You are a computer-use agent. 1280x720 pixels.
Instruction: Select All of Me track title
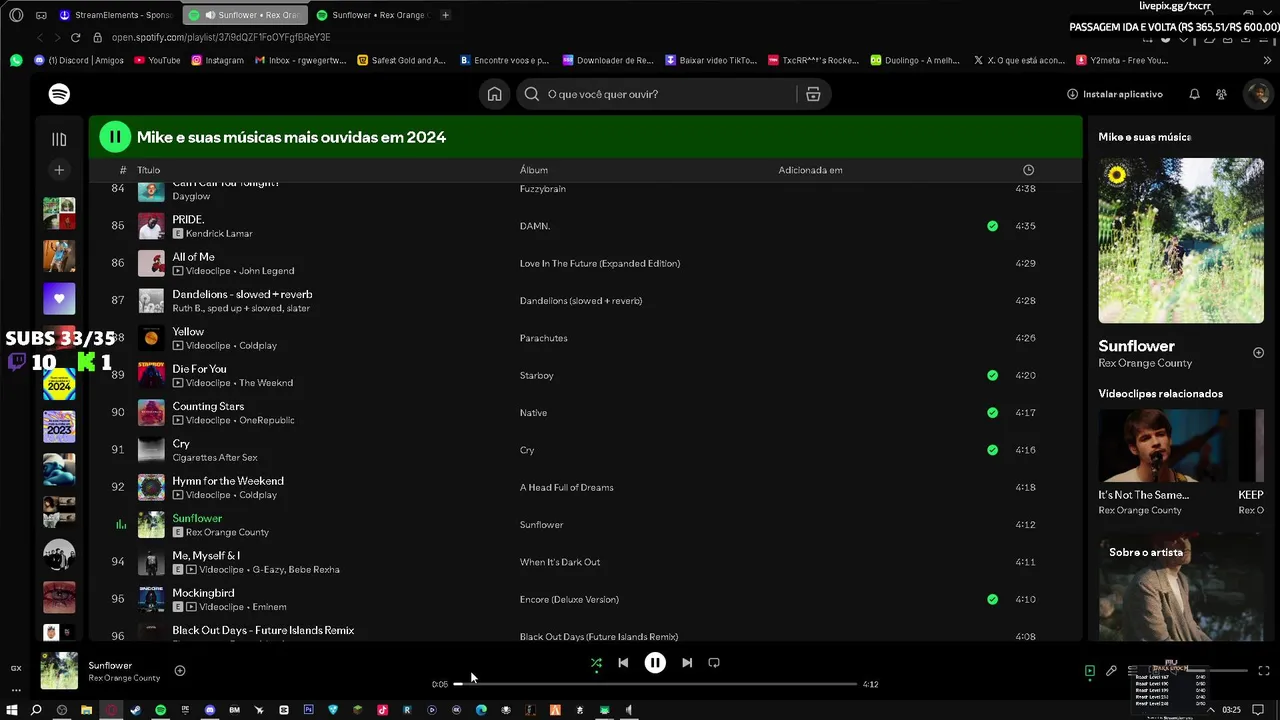tap(193, 257)
